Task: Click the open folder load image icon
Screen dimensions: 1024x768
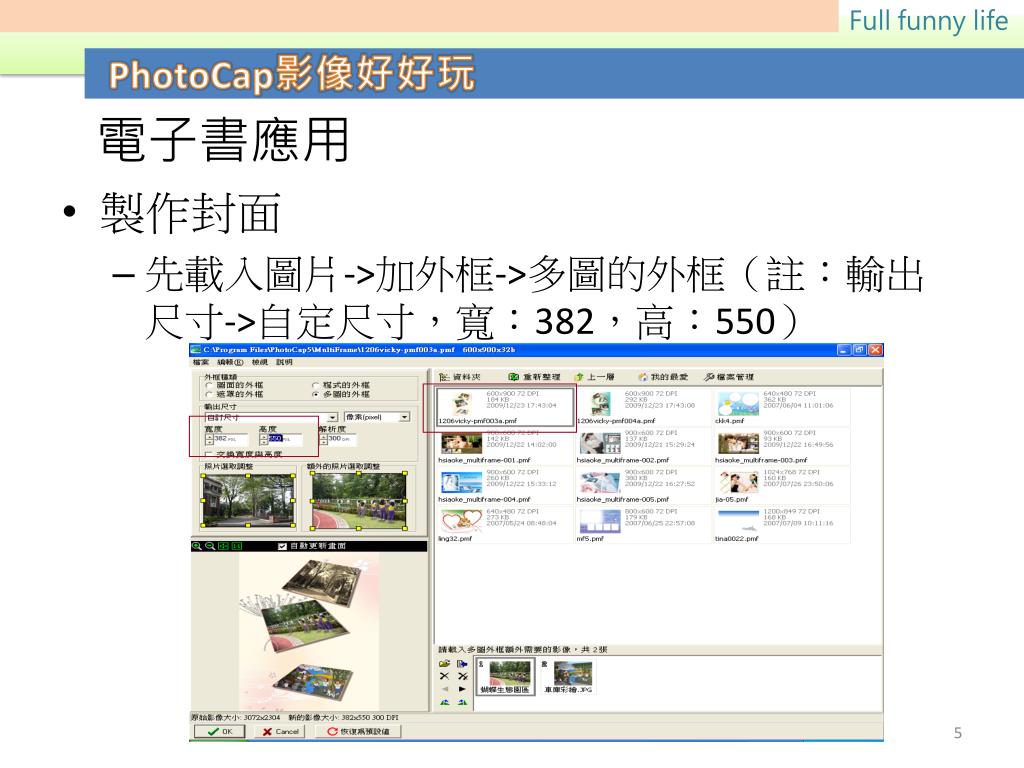Action: (445, 664)
